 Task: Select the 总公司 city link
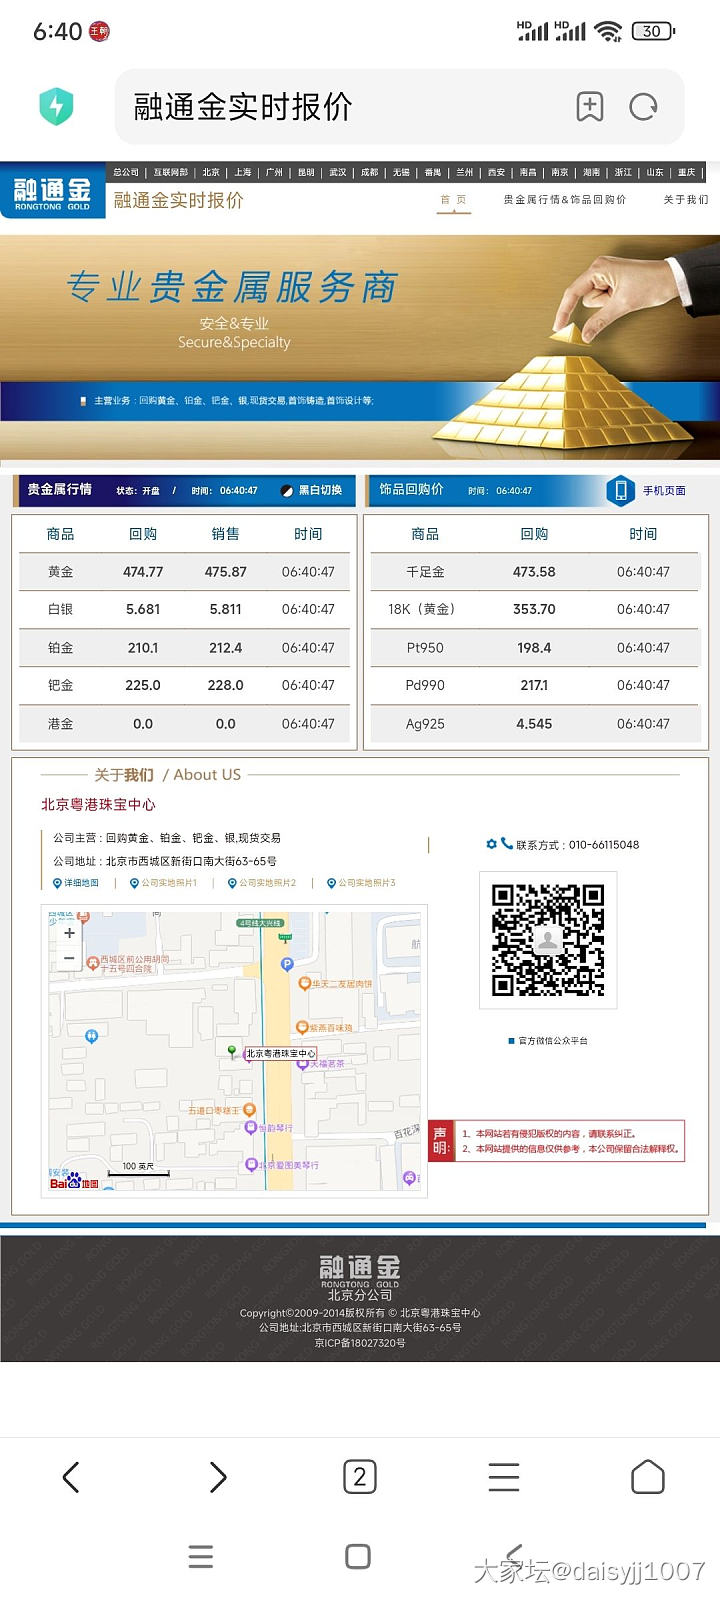click(126, 172)
